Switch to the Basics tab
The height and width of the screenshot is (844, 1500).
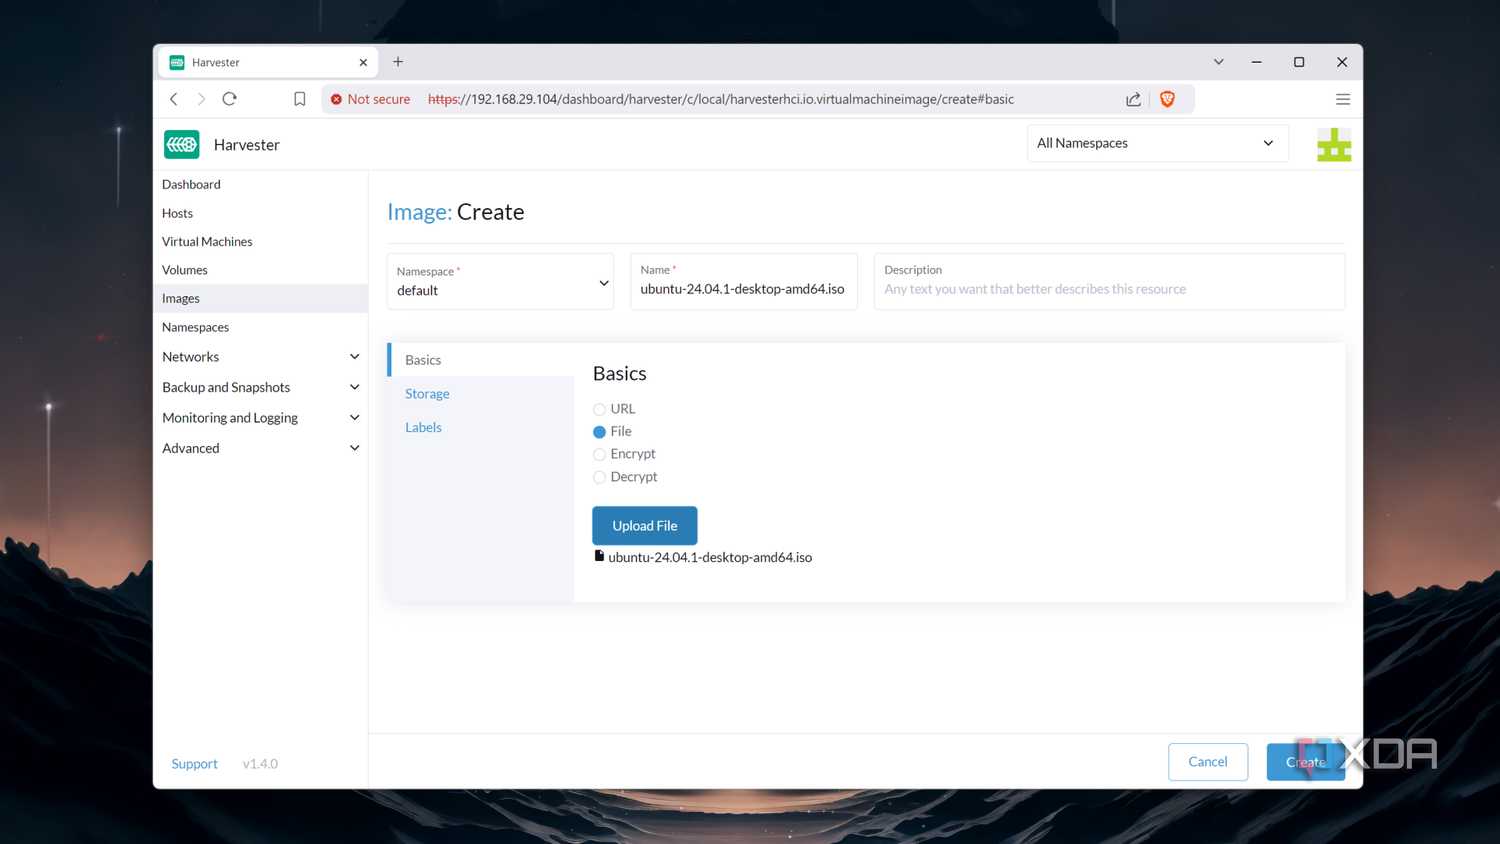pos(481,360)
